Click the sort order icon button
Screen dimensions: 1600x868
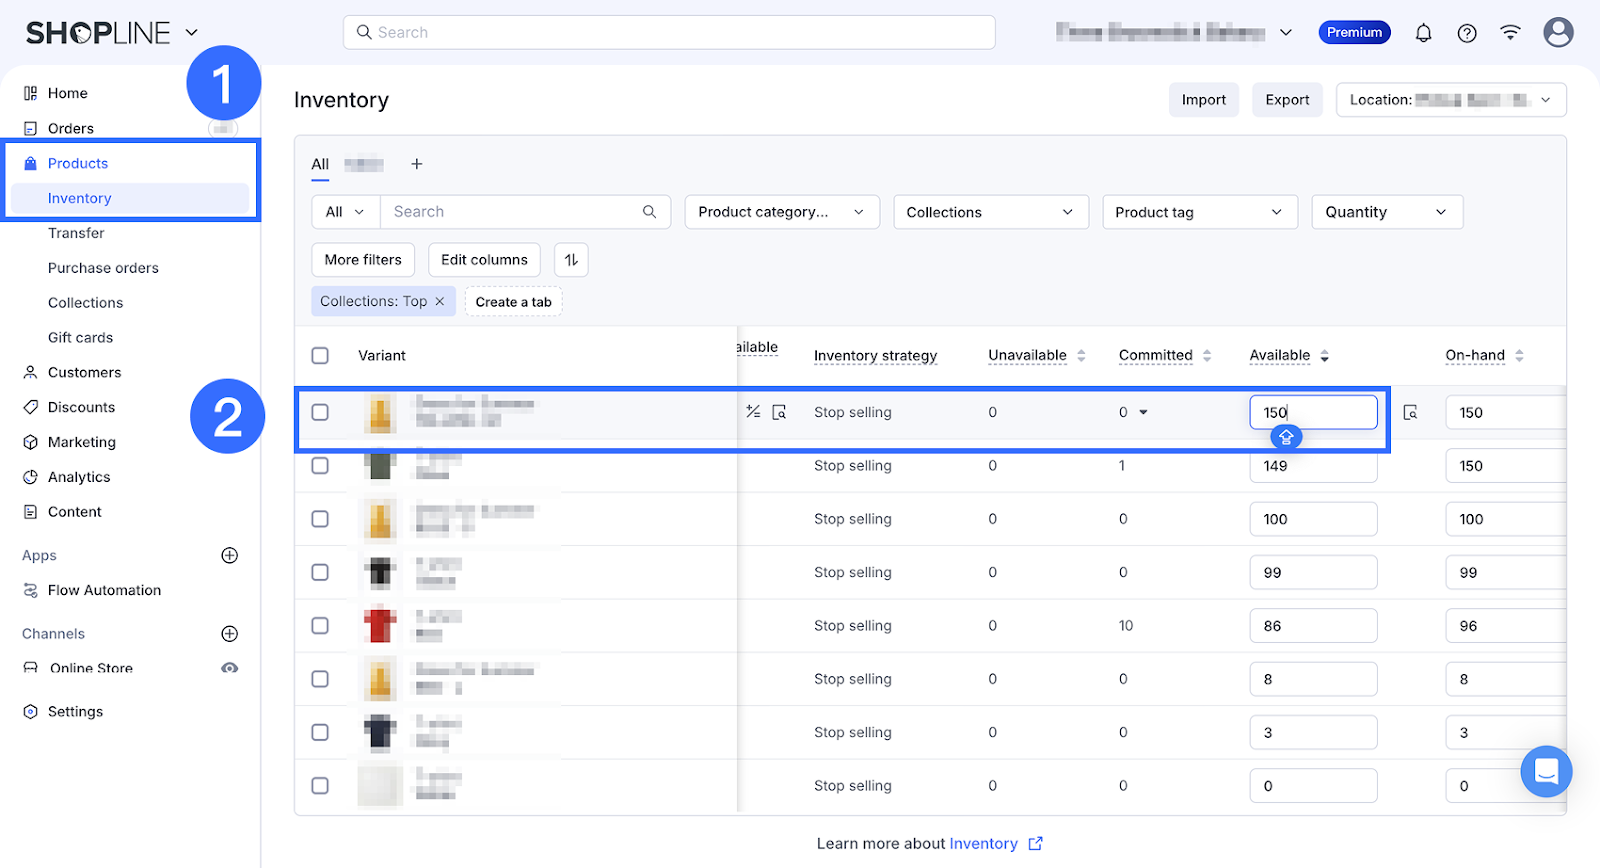click(x=571, y=260)
